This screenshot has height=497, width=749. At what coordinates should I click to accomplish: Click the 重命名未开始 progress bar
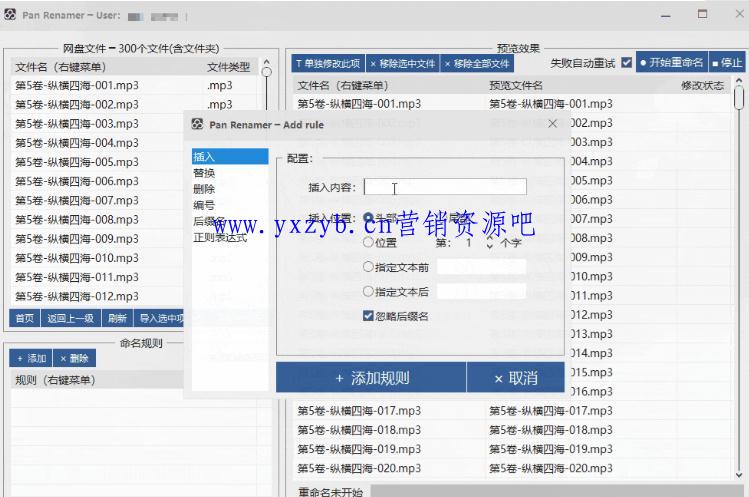(557, 491)
